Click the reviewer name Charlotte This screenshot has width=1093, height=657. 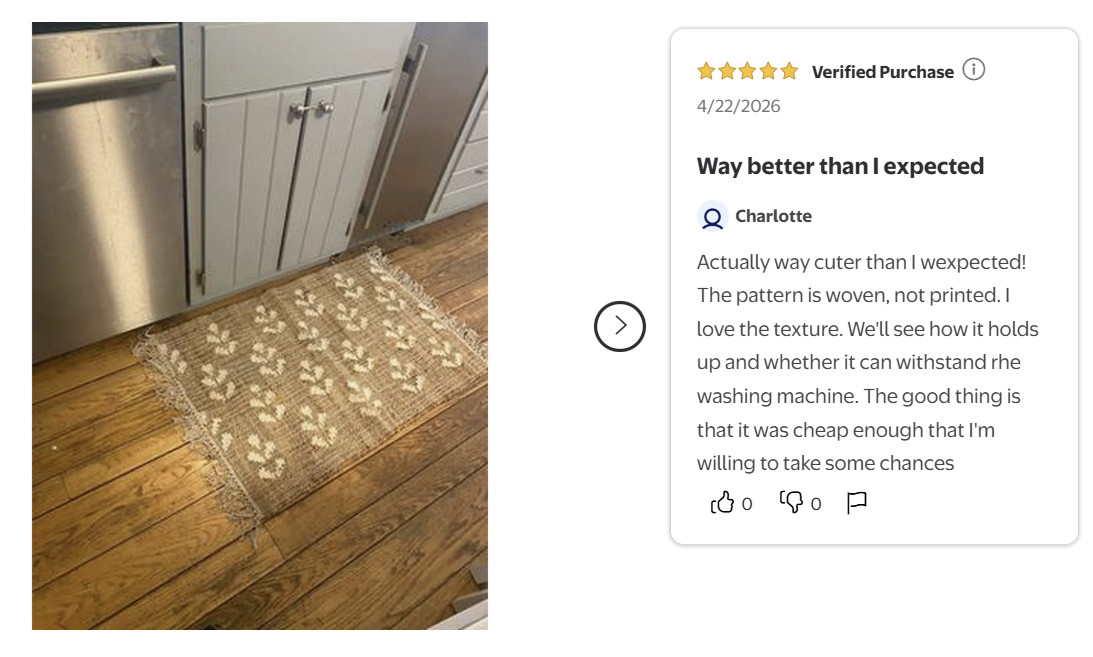(773, 216)
